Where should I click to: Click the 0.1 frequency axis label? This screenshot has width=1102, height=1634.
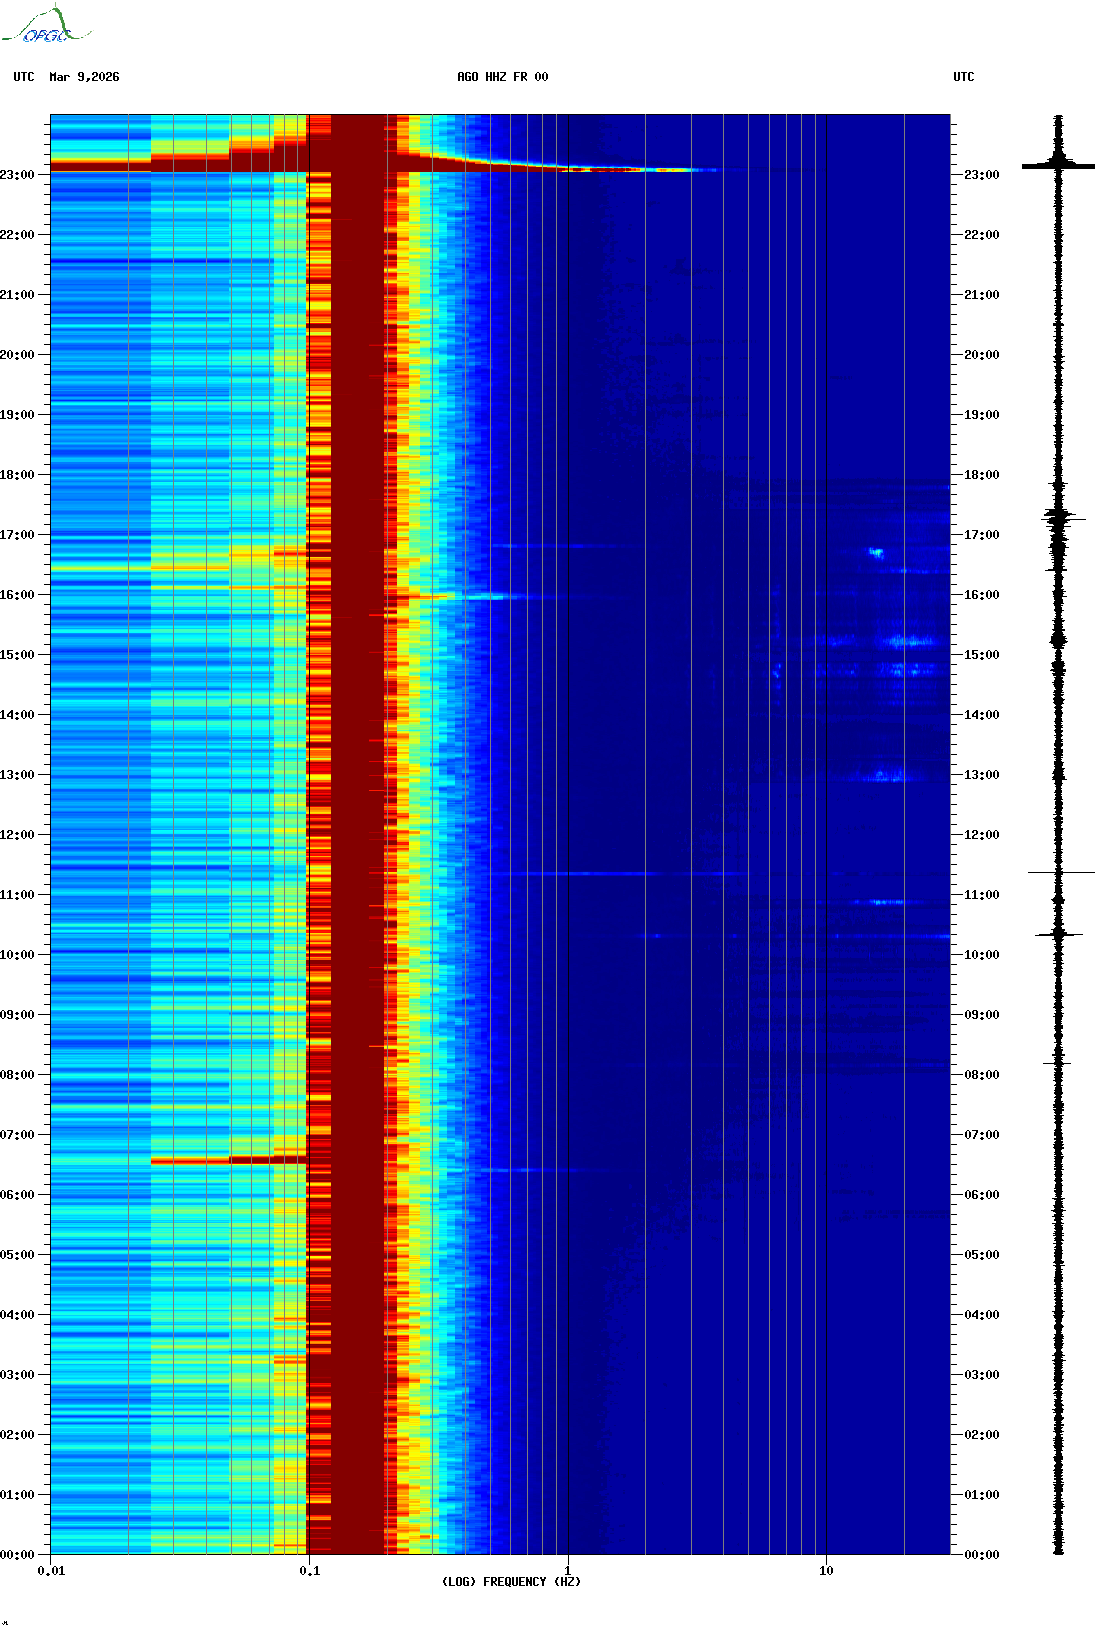tap(310, 1571)
